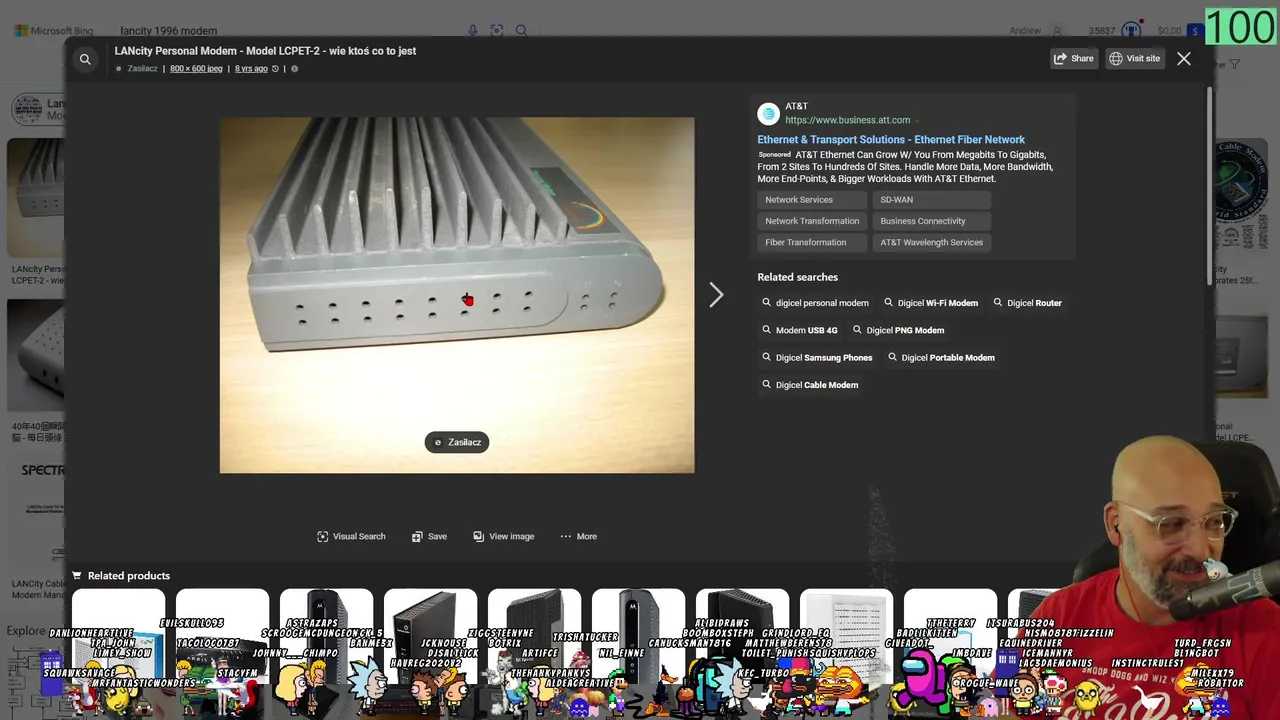Open the AT&T ad headline link
The width and height of the screenshot is (1280, 720).
tap(891, 140)
